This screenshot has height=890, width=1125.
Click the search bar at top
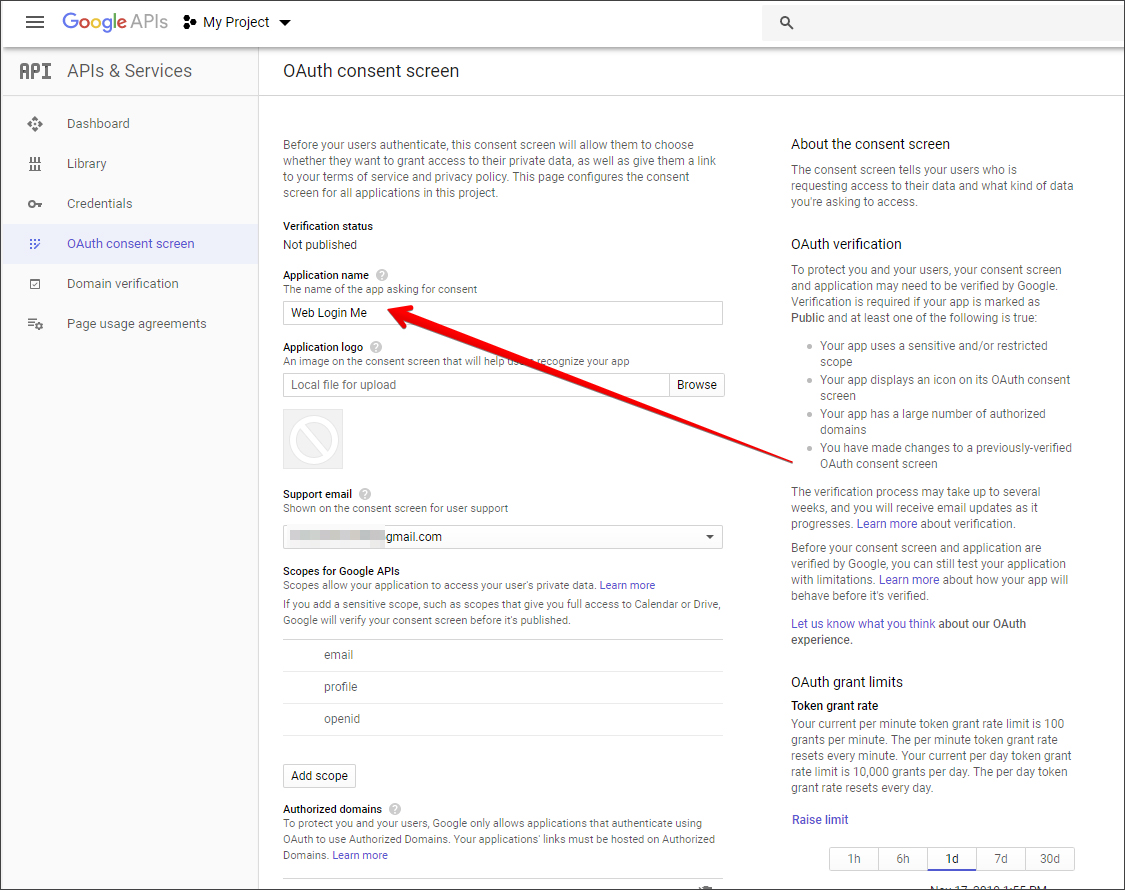pyautogui.click(x=943, y=22)
